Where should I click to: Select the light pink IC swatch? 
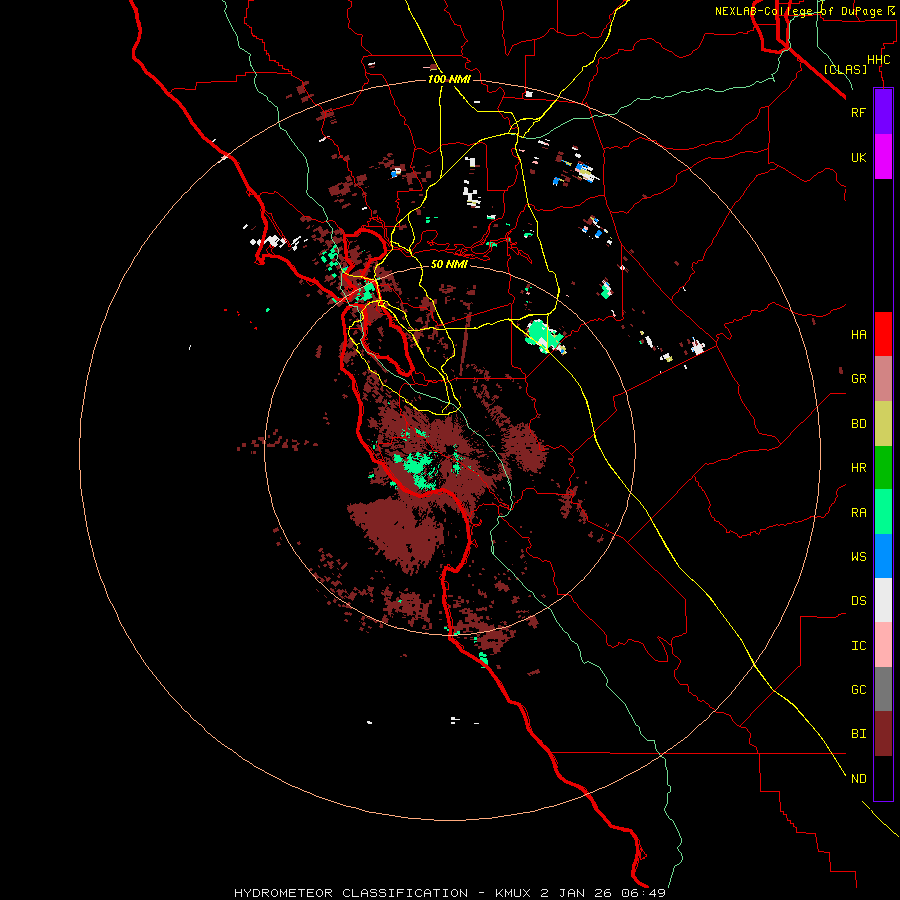point(883,645)
